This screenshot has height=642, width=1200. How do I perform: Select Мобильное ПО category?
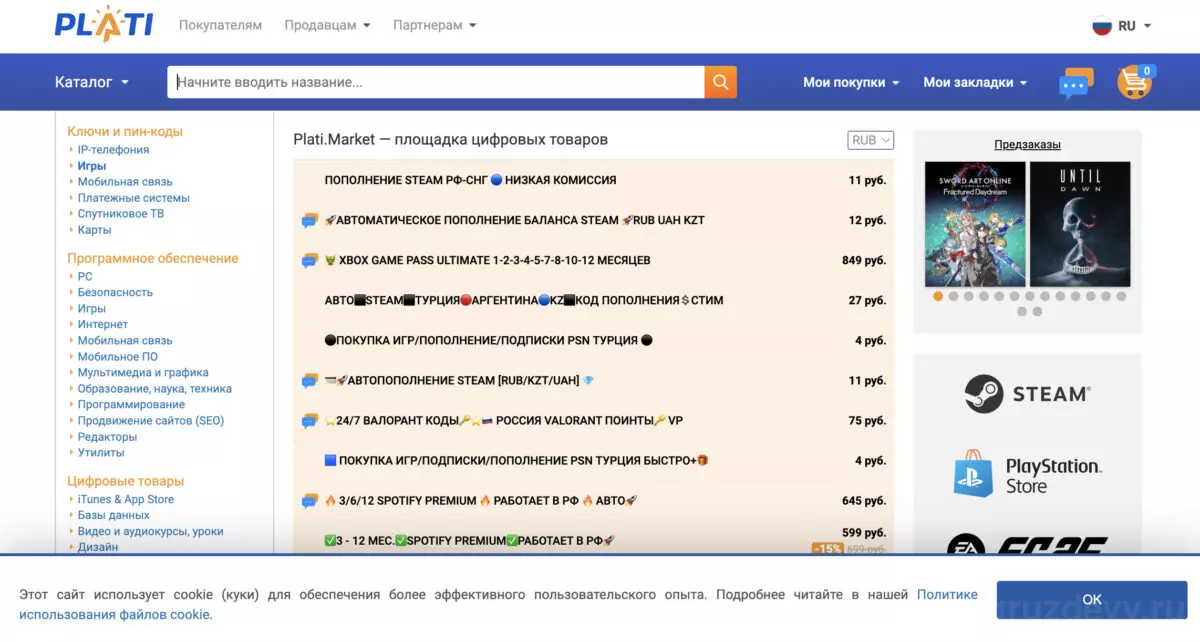[x=118, y=357]
